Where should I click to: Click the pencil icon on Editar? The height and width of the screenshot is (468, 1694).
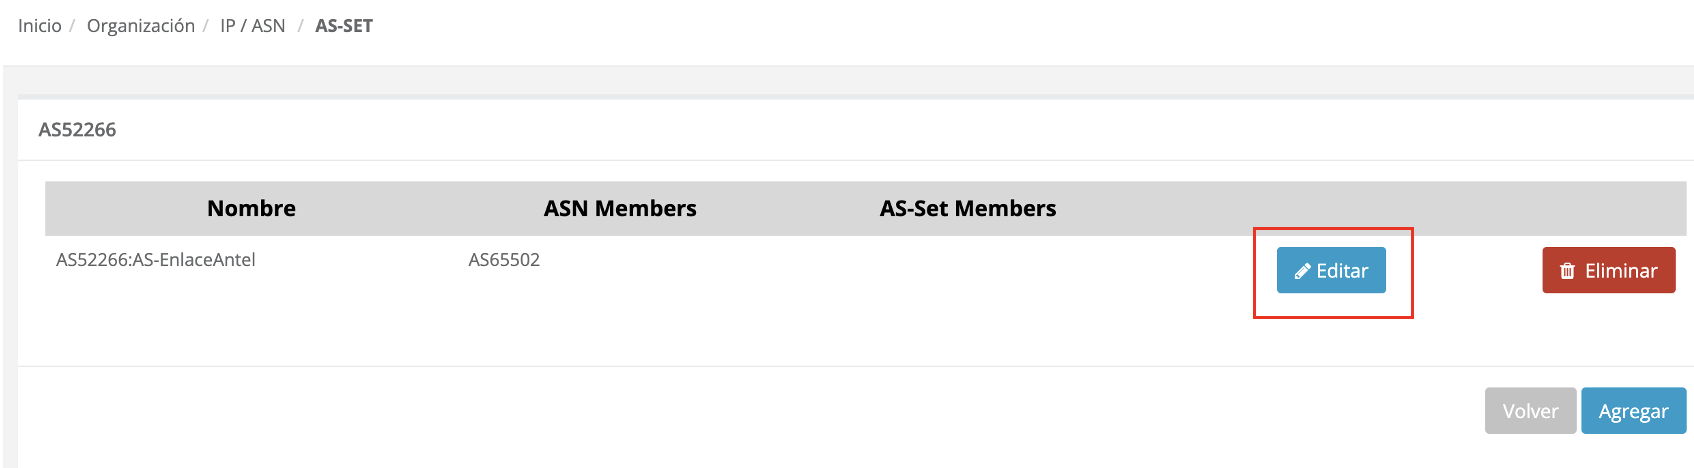pyautogui.click(x=1302, y=271)
